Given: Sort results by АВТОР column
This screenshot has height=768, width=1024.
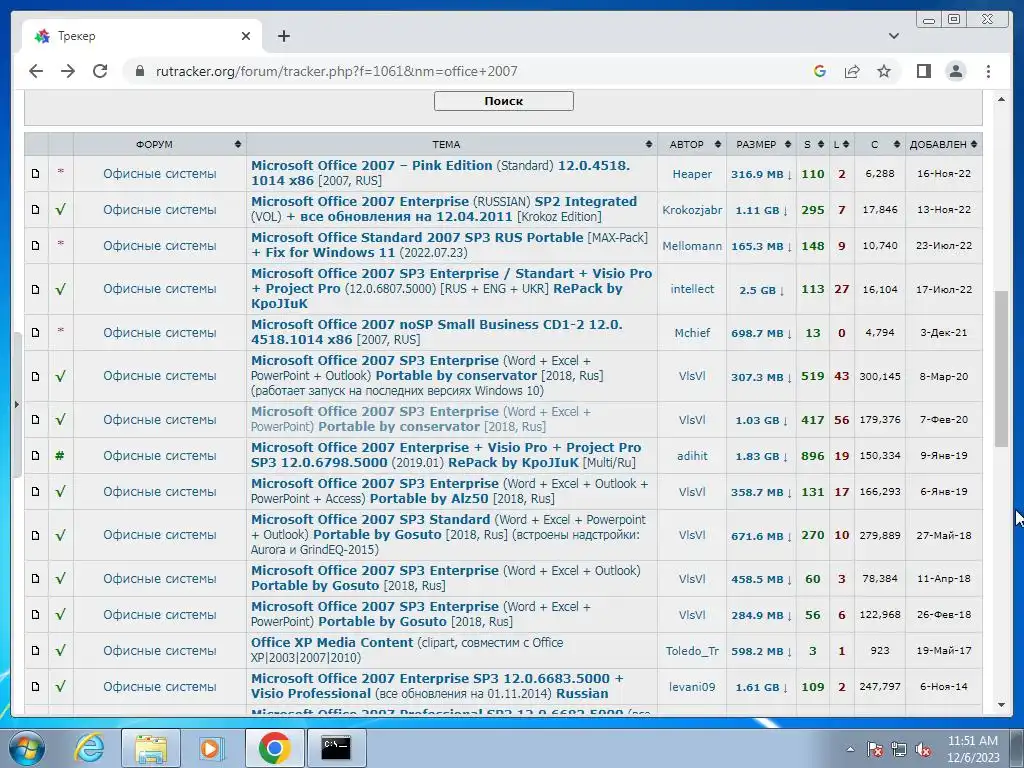Looking at the screenshot, I should [x=692, y=144].
